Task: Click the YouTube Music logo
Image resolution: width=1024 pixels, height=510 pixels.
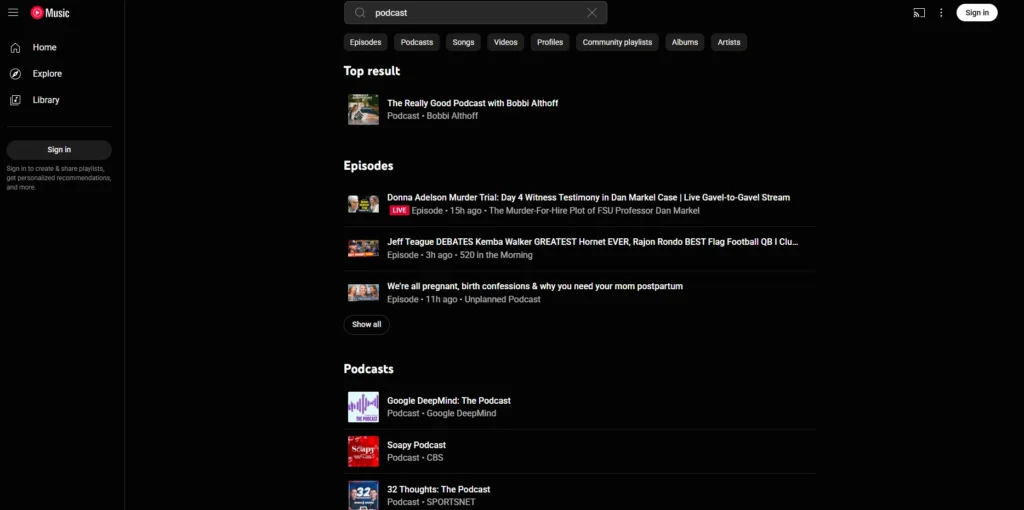Action: pyautogui.click(x=50, y=12)
